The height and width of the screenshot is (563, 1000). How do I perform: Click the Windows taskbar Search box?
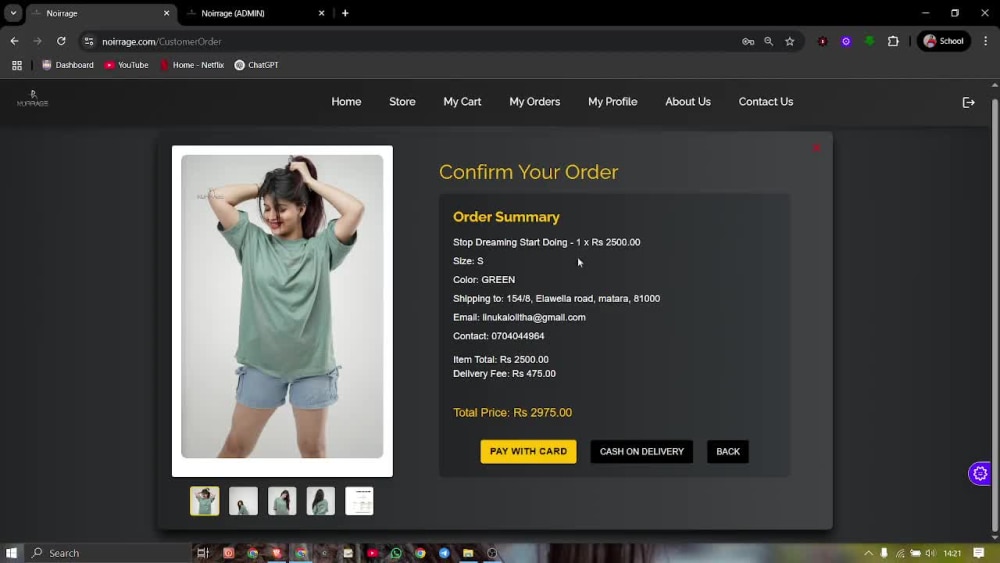[107, 553]
